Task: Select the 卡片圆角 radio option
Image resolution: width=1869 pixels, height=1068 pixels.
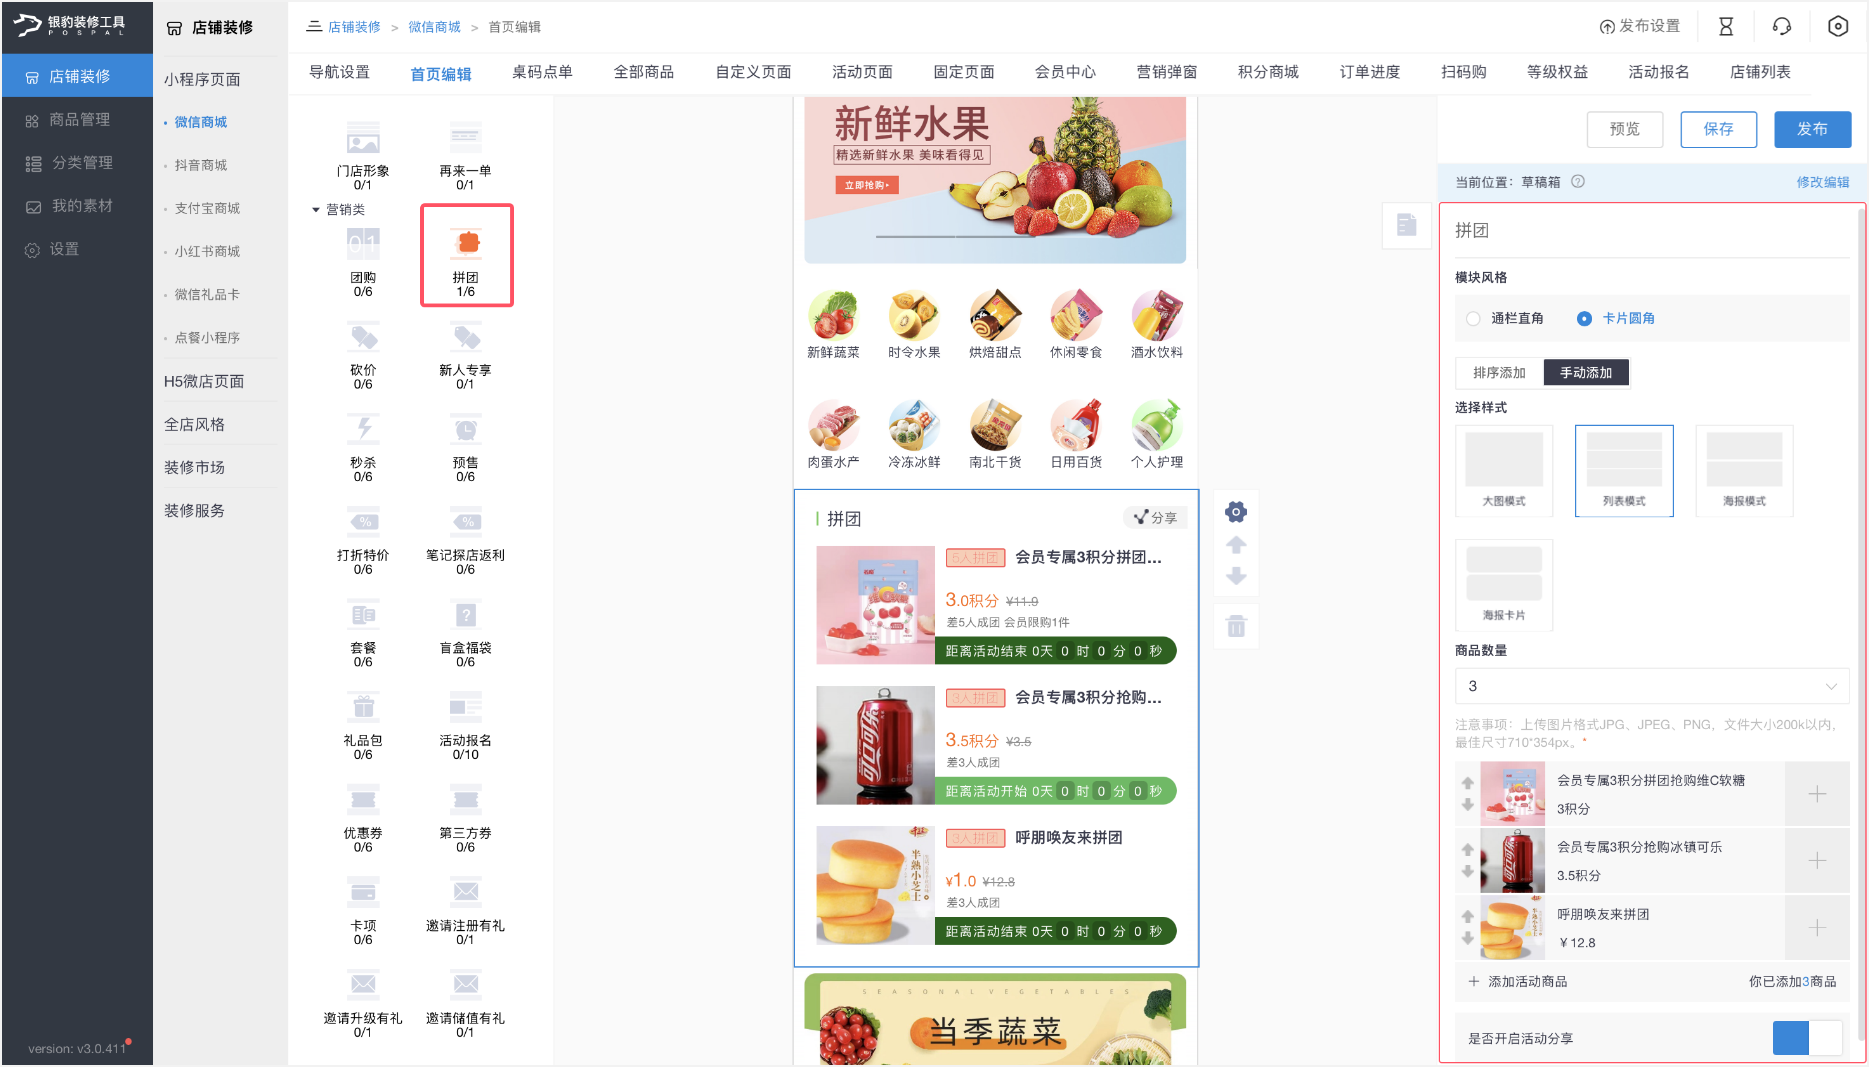Action: (x=1584, y=318)
